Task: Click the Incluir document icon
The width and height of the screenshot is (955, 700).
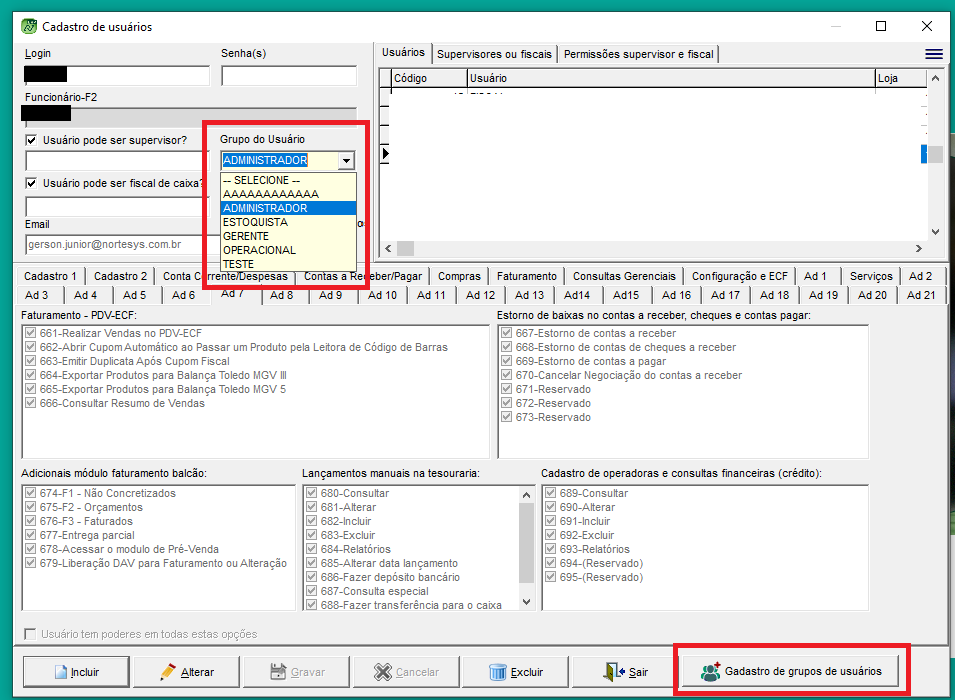Action: point(59,672)
